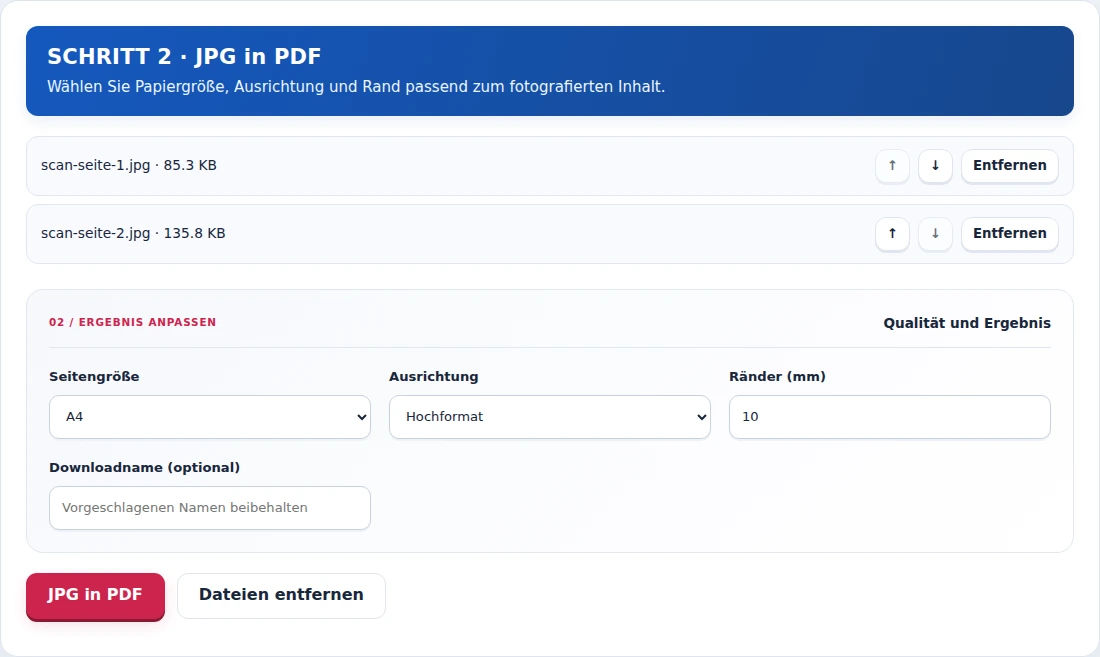Remove scan-seite-1.jpg via Entfernen button

1010,166
